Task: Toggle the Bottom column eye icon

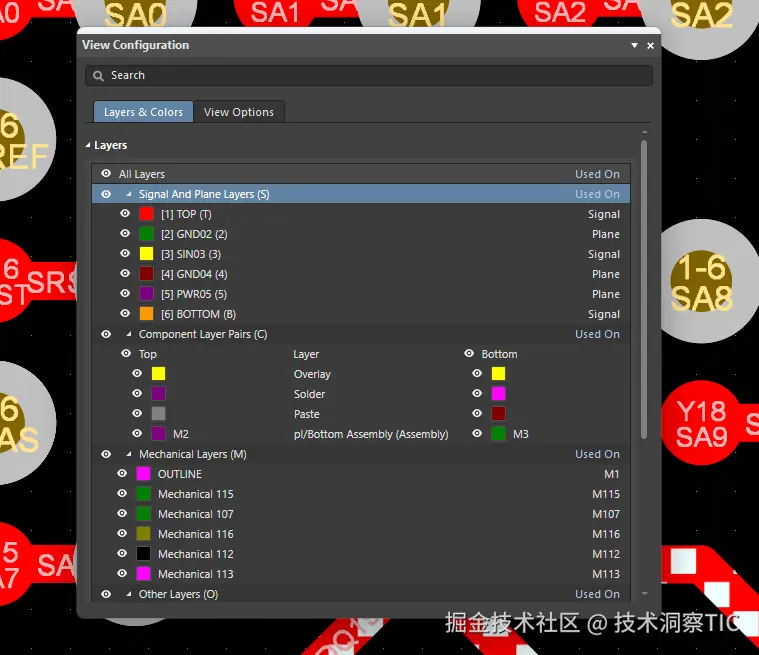Action: click(469, 353)
